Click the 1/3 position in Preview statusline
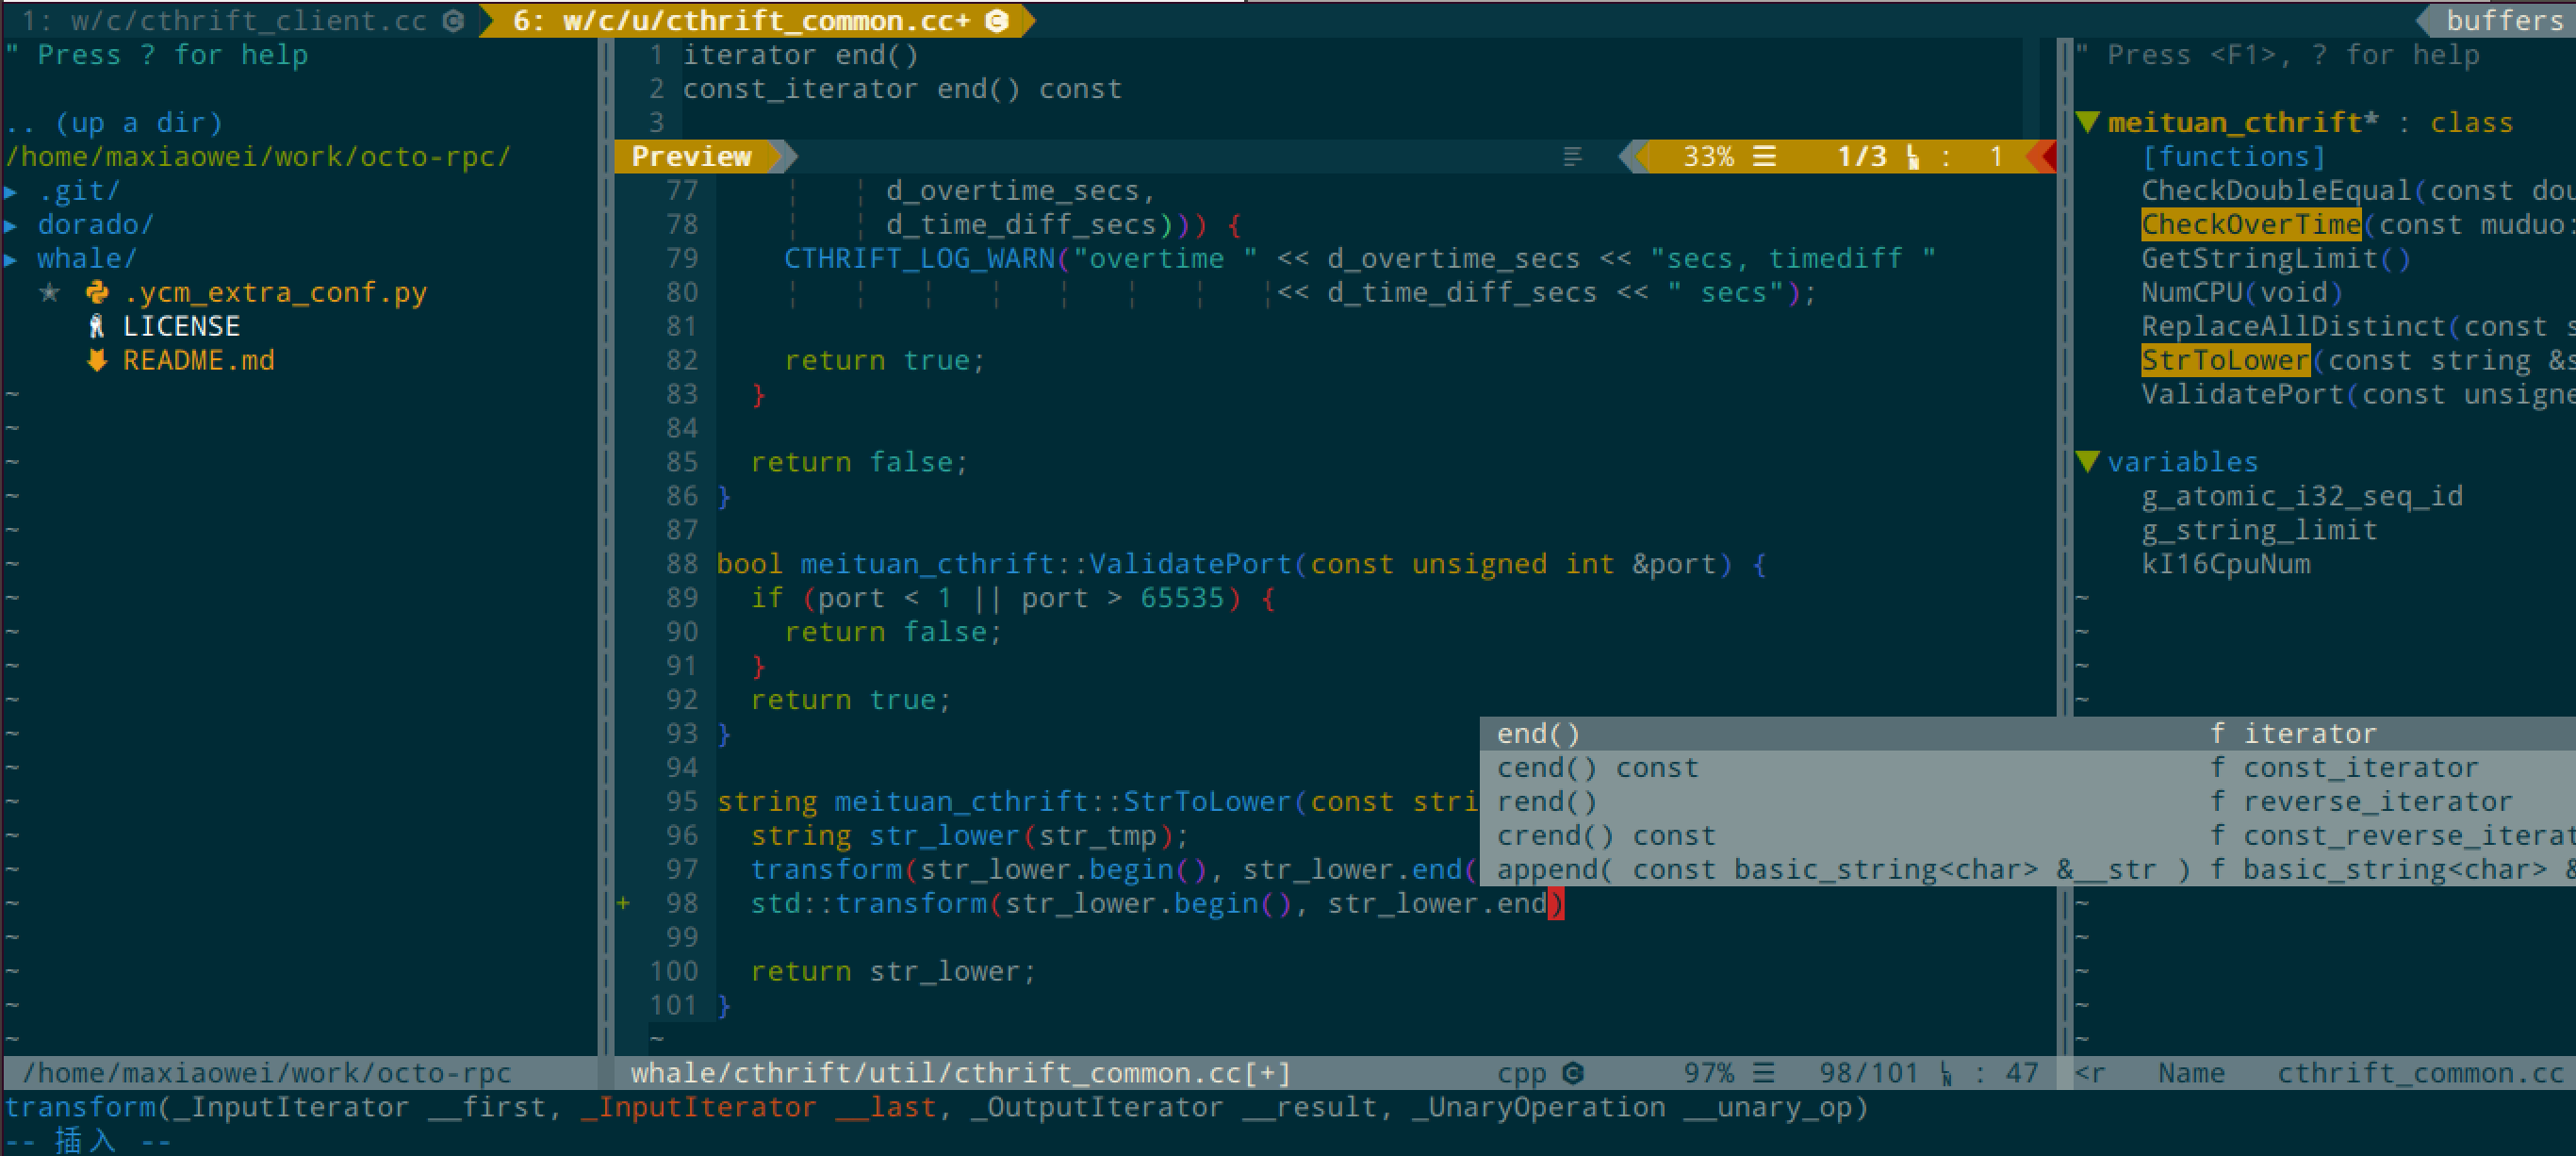The height and width of the screenshot is (1156, 2576). [1861, 156]
